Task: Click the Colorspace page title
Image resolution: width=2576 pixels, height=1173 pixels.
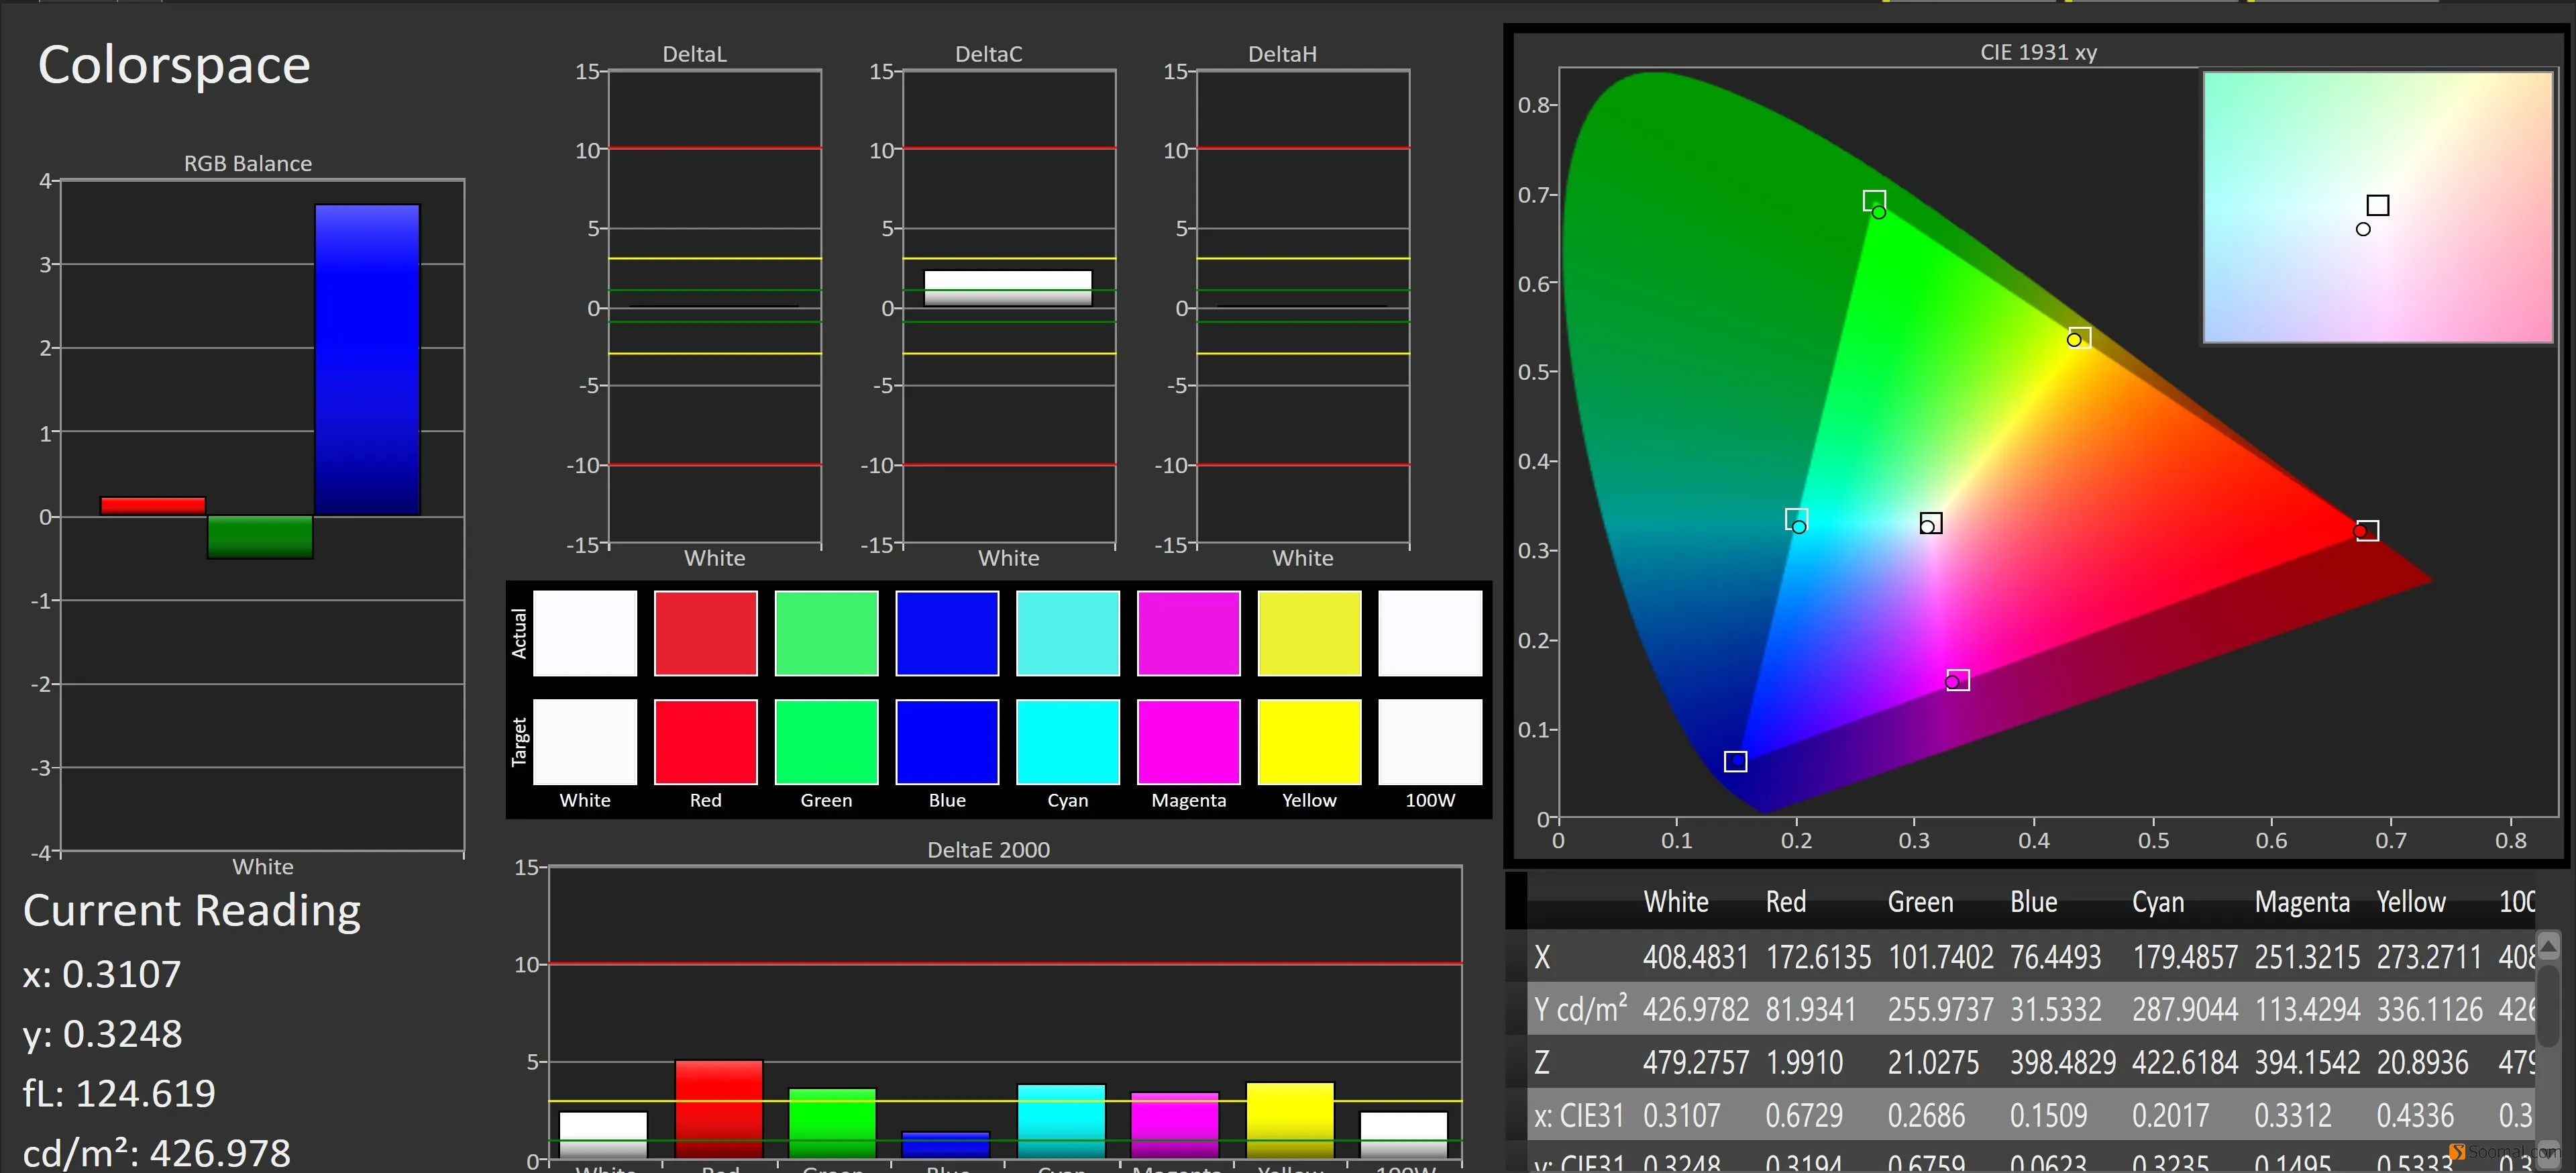Action: 174,66
